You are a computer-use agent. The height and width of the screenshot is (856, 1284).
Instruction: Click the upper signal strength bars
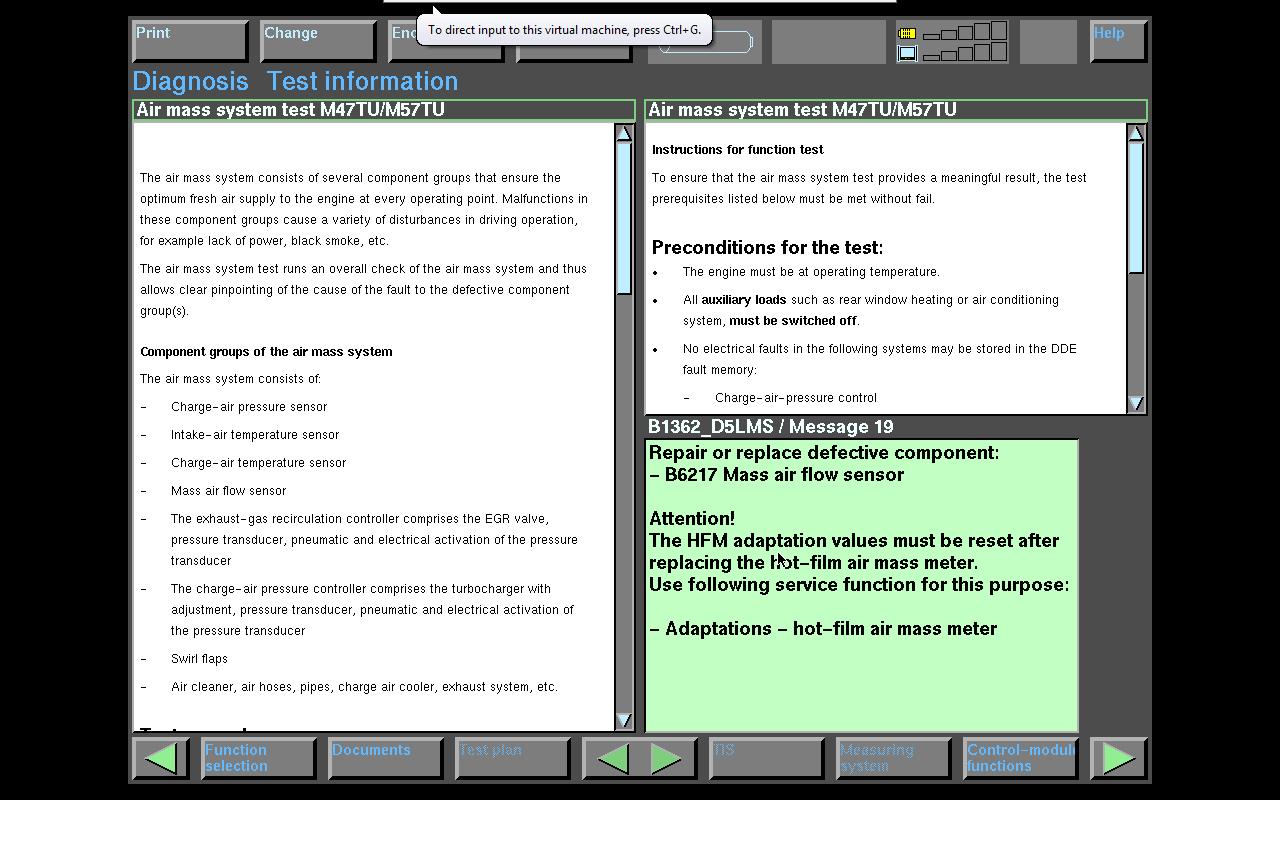coord(965,32)
